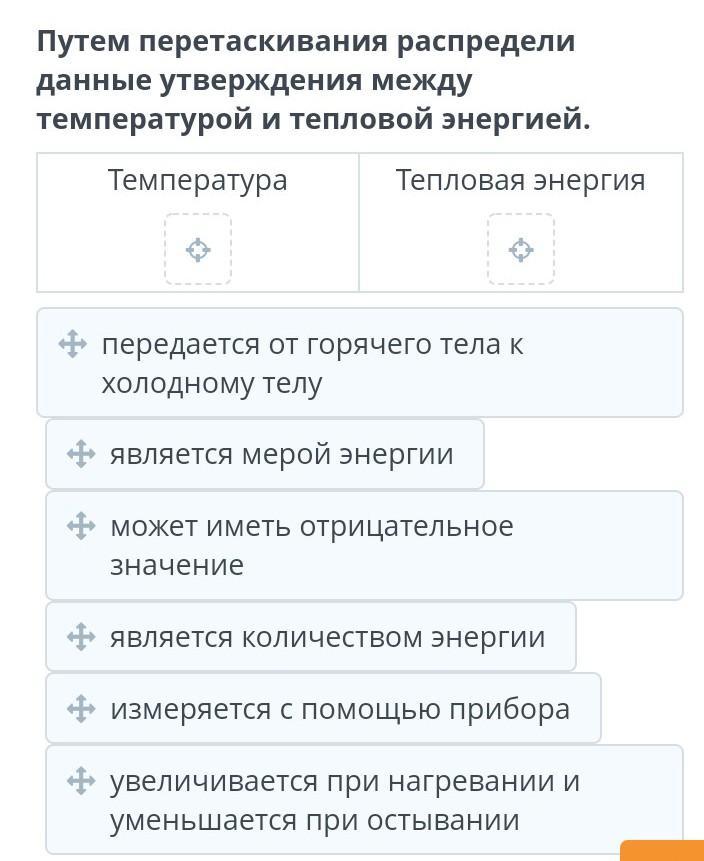Select the statement 'измеряется с помощью прибора'
704x861 pixels.
pyautogui.click(x=339, y=709)
